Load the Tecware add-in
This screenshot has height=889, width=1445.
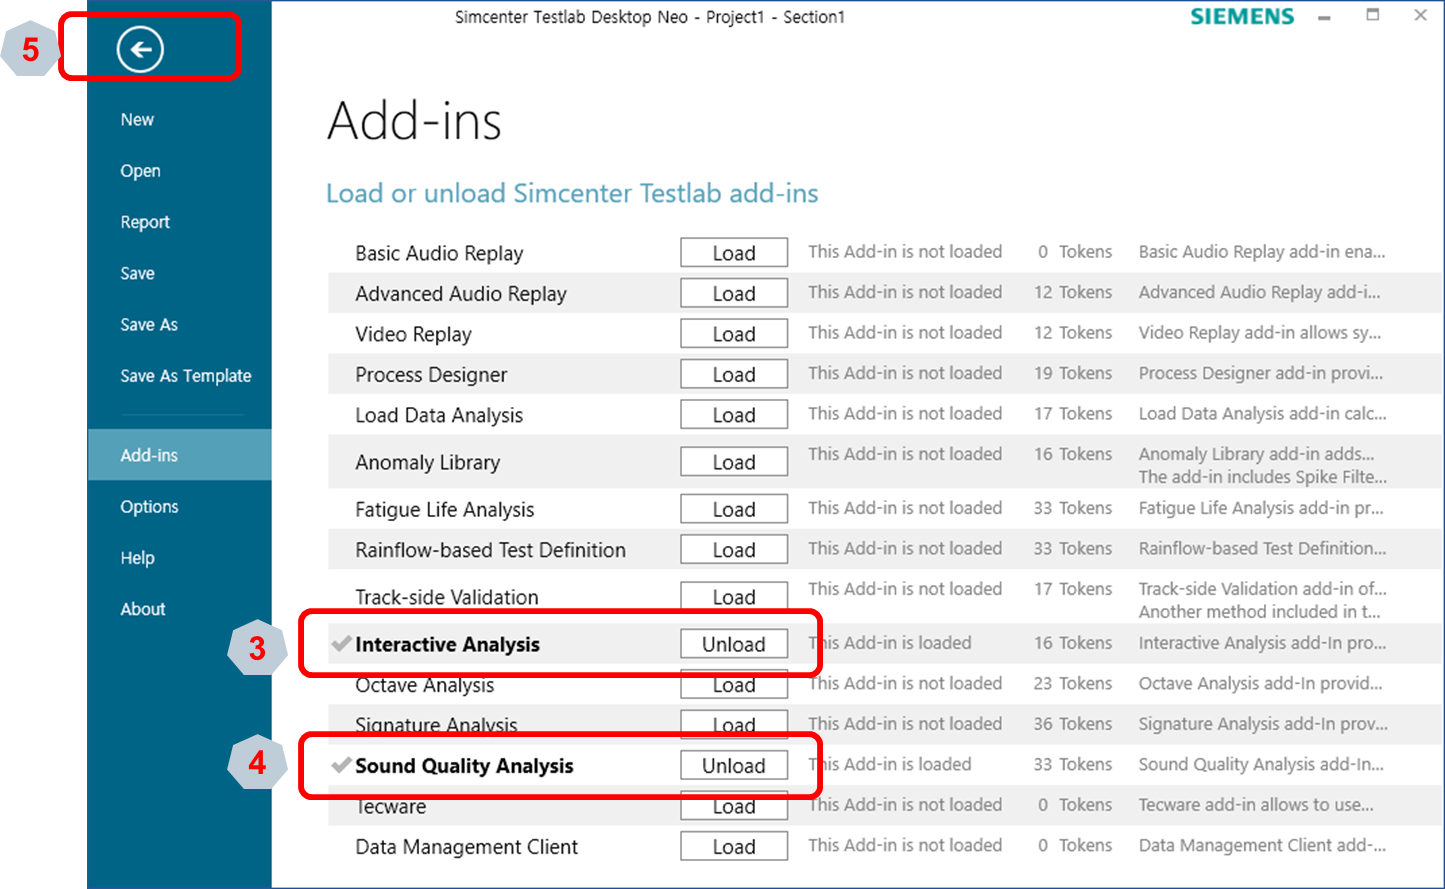point(734,807)
